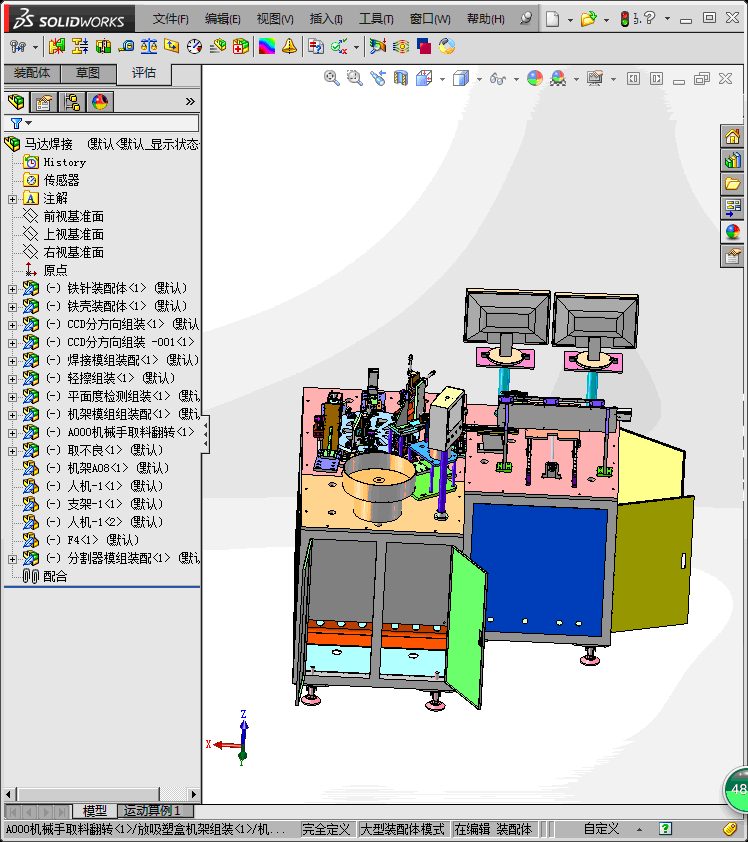Click the Curvature rainbow icon
748x842 pixels.
coord(267,47)
